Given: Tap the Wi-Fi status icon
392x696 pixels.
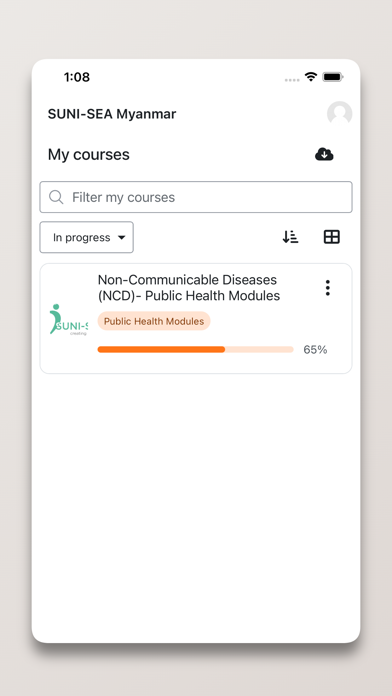Looking at the screenshot, I should (x=311, y=77).
